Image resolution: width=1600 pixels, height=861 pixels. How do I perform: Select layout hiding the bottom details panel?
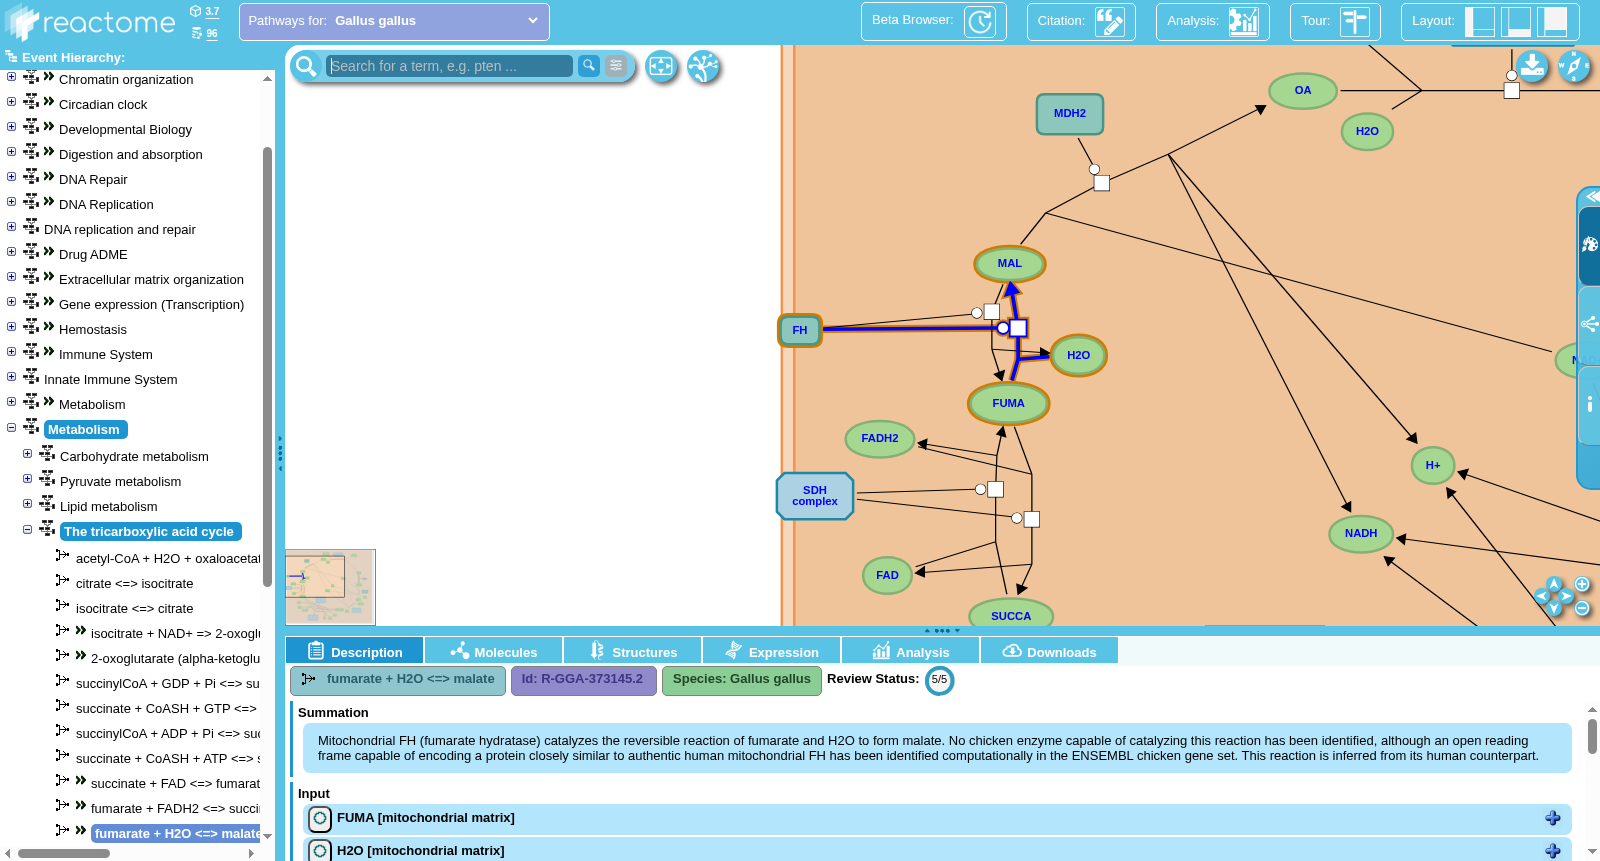[1516, 21]
